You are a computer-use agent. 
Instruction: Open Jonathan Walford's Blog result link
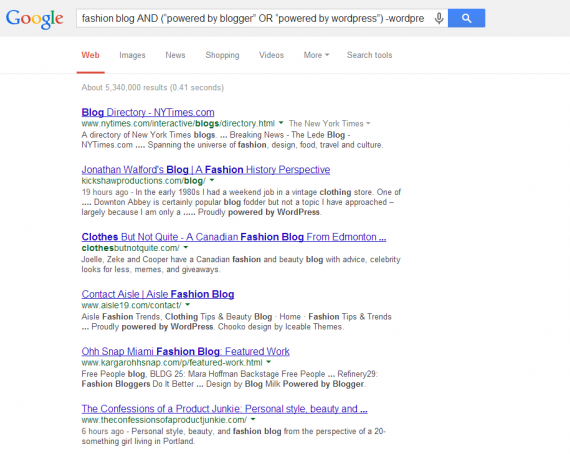206,170
